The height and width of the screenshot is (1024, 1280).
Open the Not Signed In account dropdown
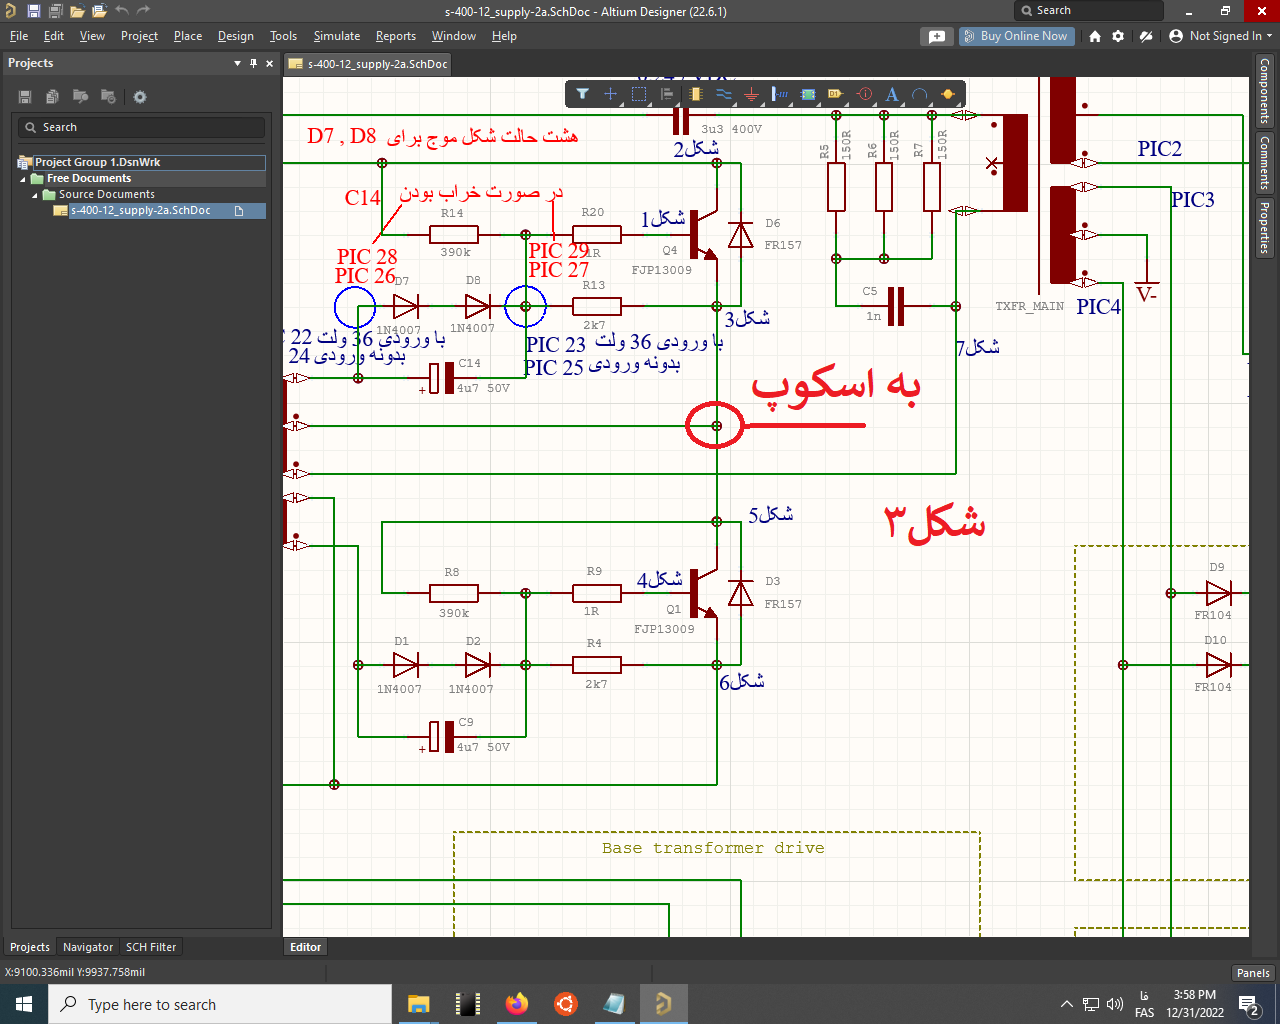click(1221, 36)
